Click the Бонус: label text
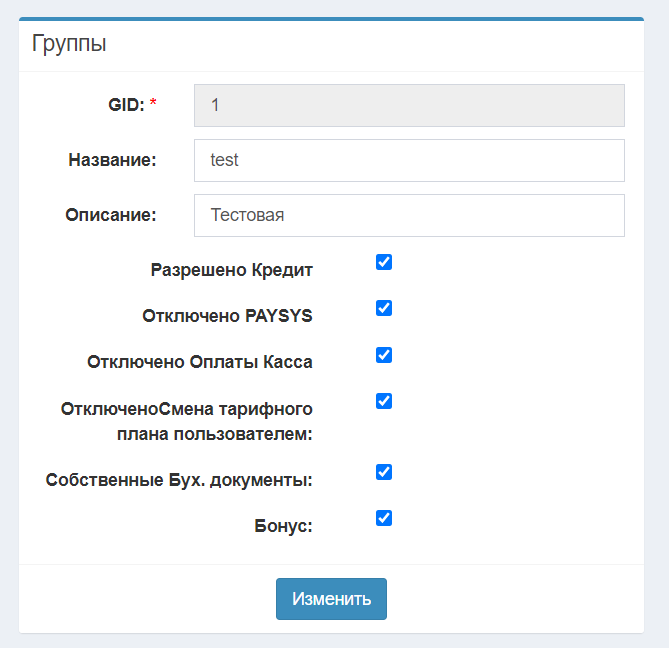The width and height of the screenshot is (669, 648). click(x=284, y=526)
